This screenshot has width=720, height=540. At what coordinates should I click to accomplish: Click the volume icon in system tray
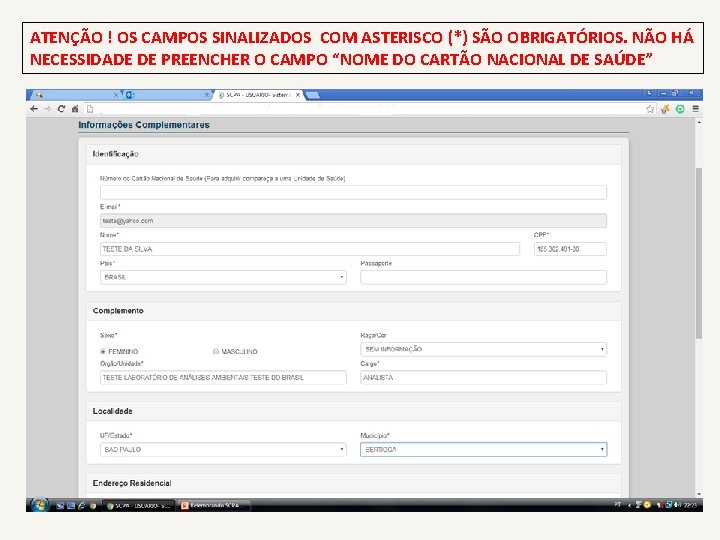tap(677, 505)
